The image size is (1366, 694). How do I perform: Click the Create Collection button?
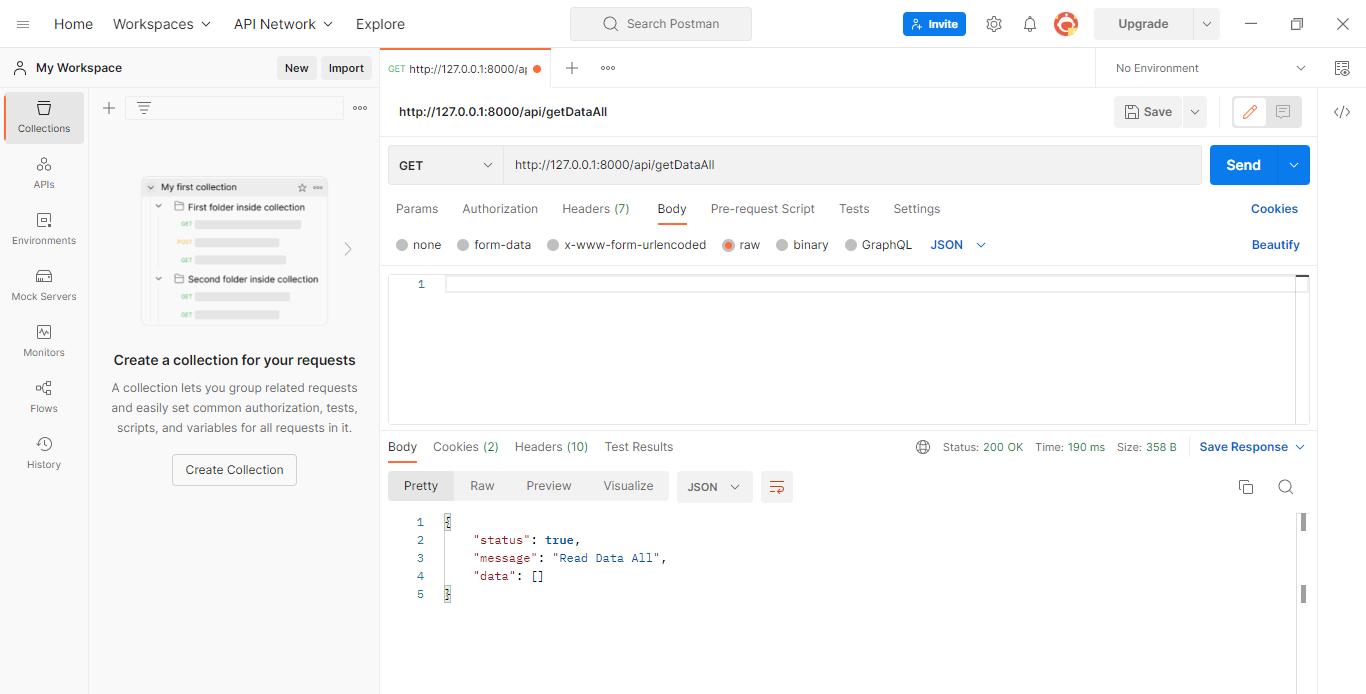point(234,470)
